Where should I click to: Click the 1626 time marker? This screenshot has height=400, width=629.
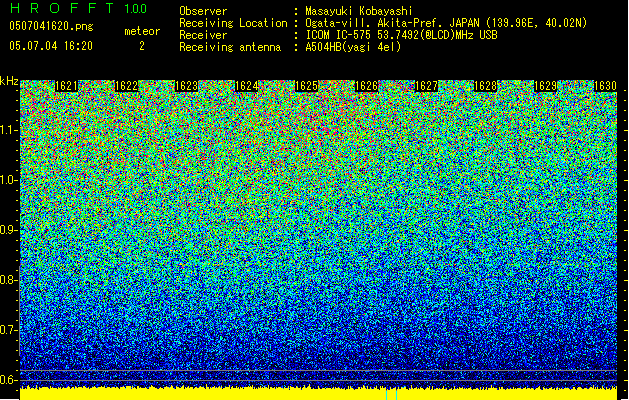tap(366, 86)
